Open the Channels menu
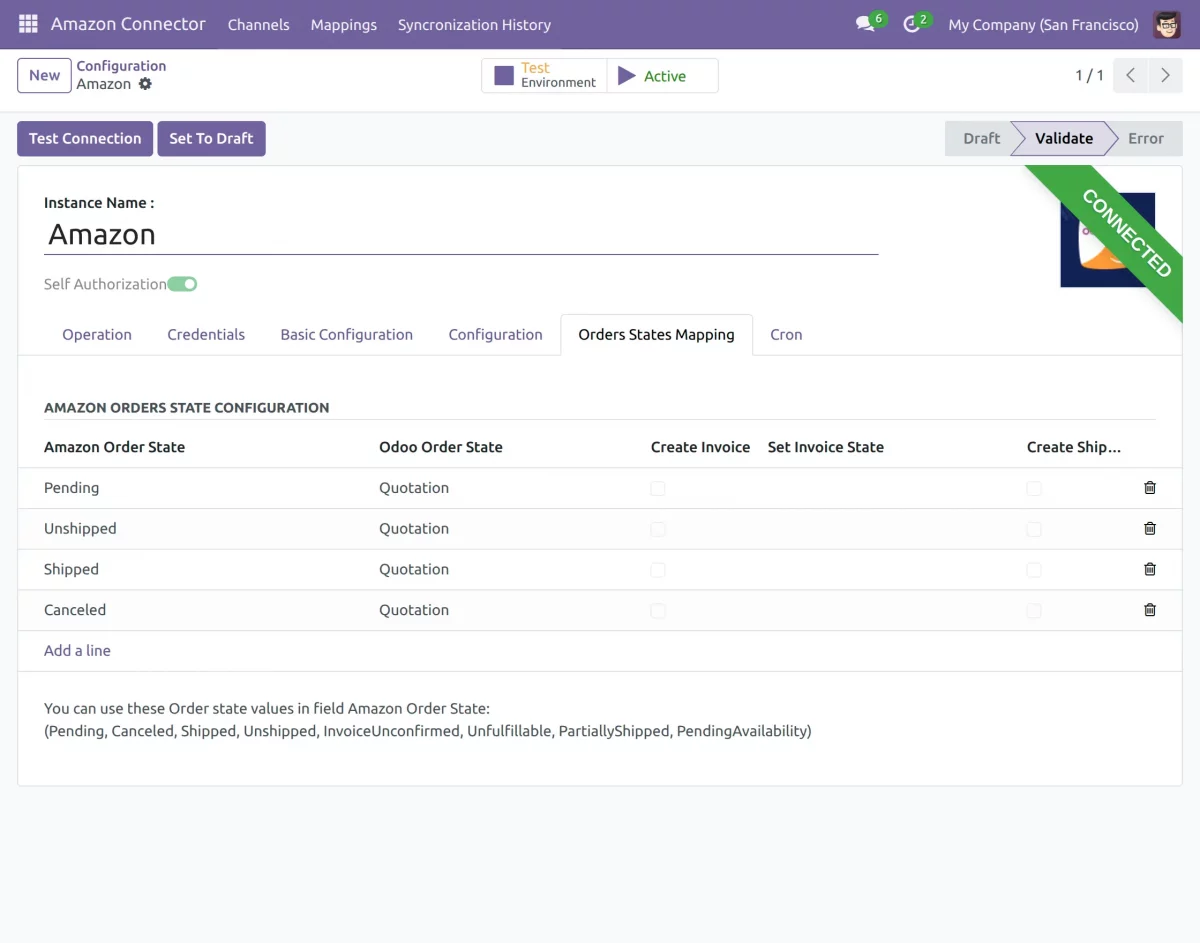Screen dimensions: 1200x943 coord(258,24)
